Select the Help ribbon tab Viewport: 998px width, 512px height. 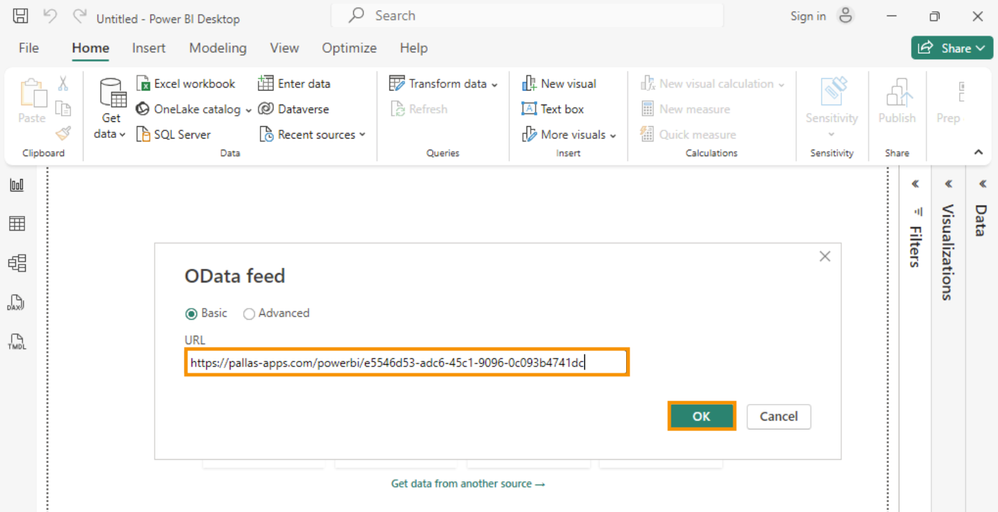pyautogui.click(x=414, y=48)
